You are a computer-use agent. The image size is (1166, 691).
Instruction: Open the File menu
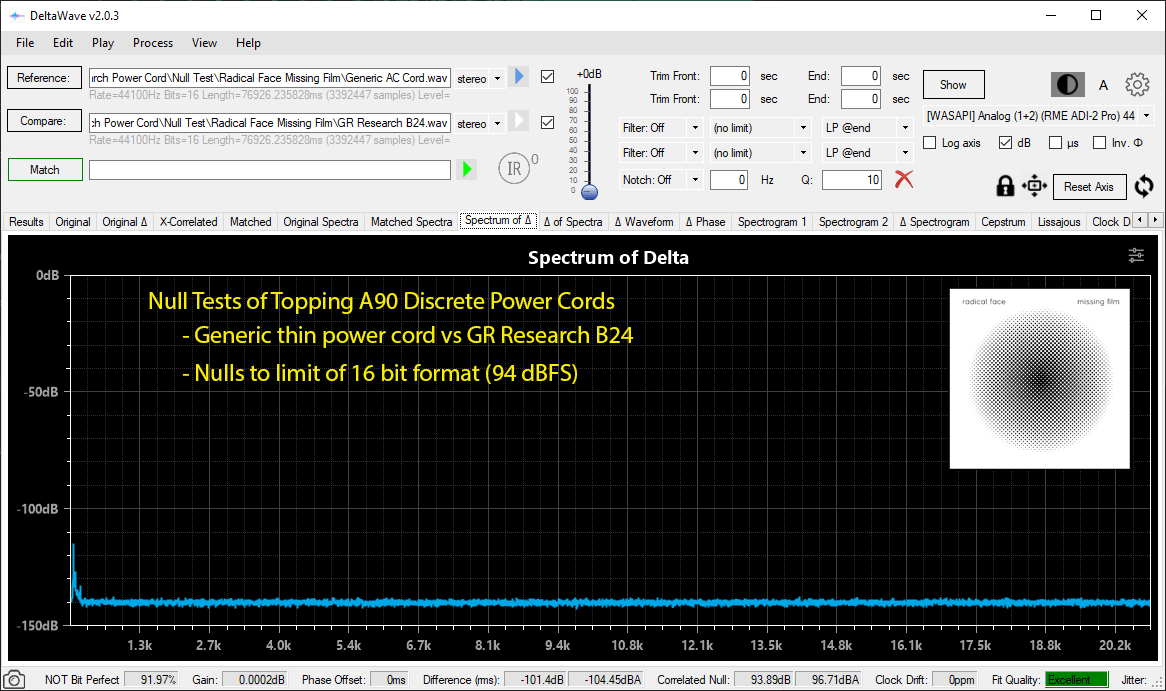pos(25,43)
